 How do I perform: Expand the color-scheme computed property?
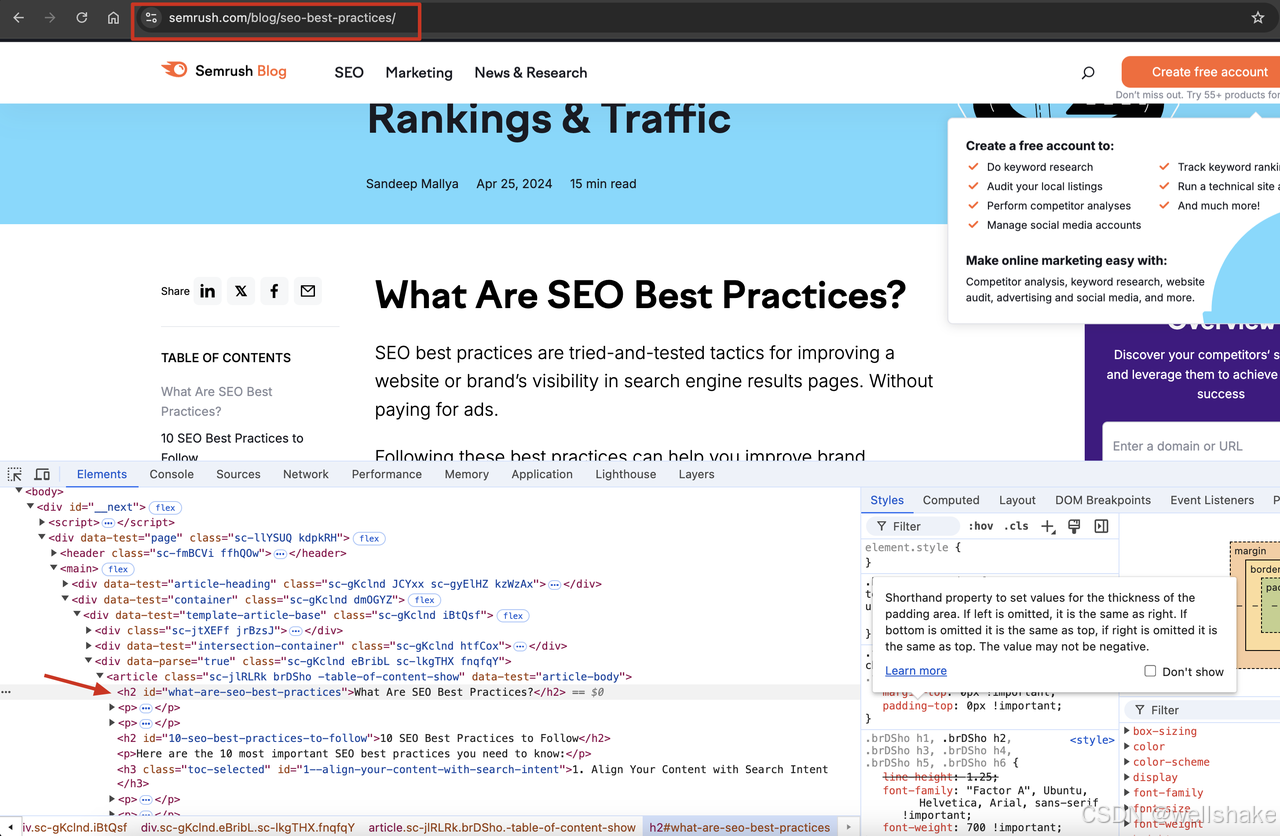click(1128, 762)
